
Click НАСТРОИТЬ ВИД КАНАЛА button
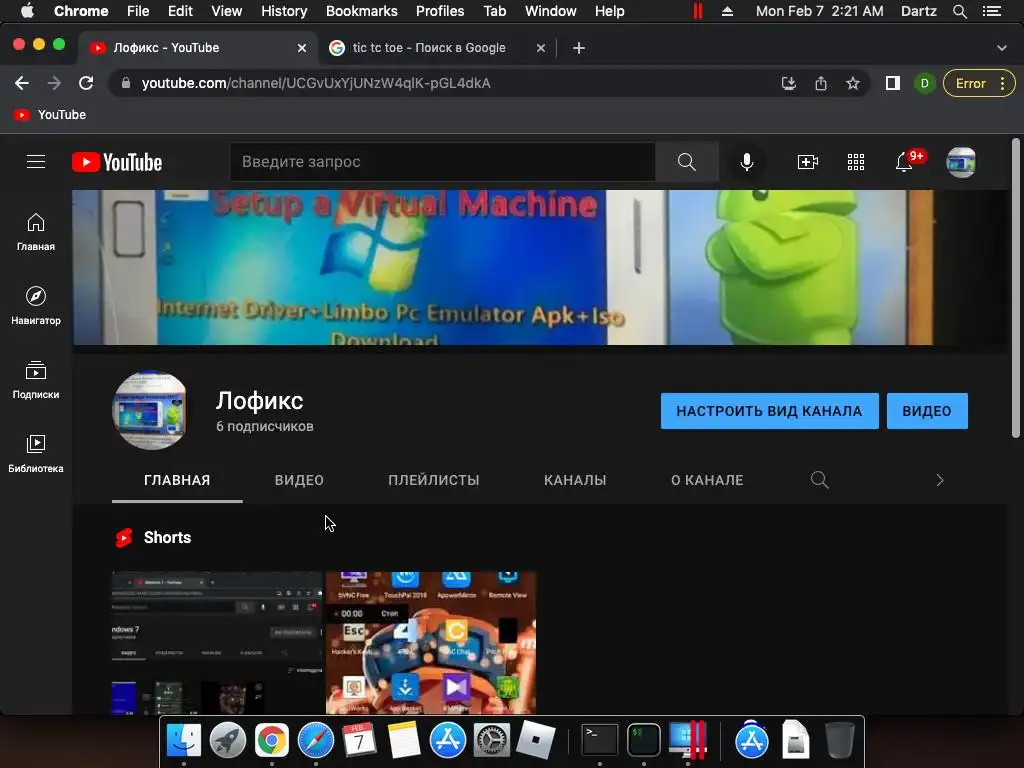(x=769, y=411)
